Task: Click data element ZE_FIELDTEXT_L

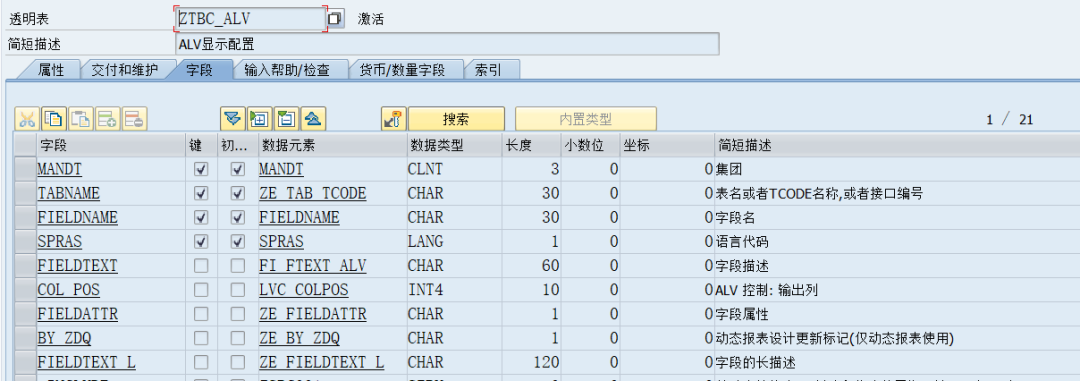Action: [x=322, y=362]
